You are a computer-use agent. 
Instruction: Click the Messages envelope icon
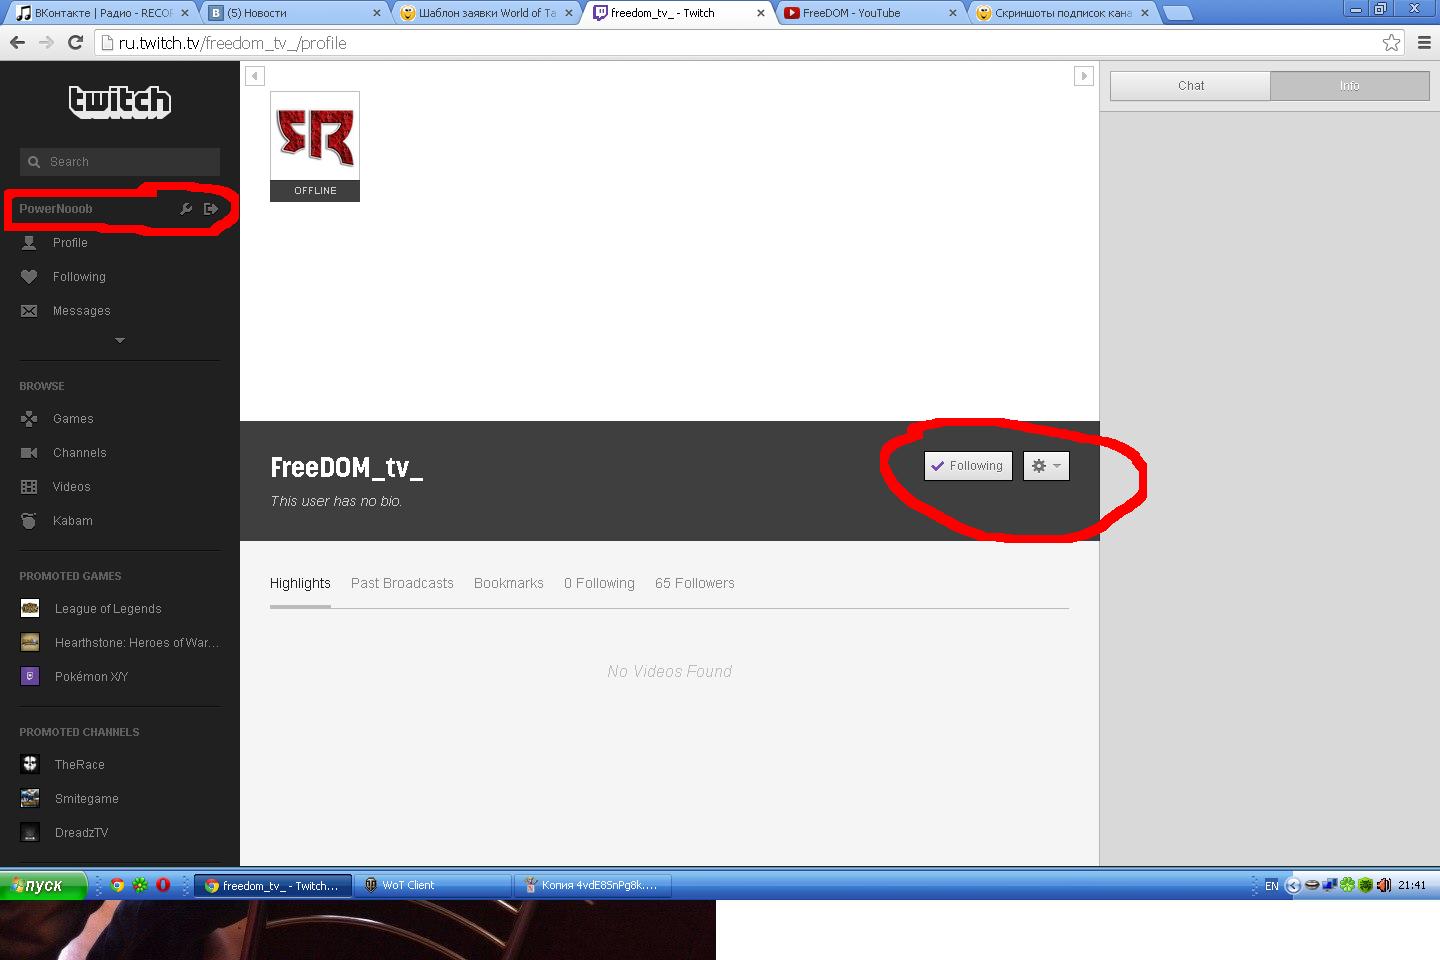pos(29,311)
